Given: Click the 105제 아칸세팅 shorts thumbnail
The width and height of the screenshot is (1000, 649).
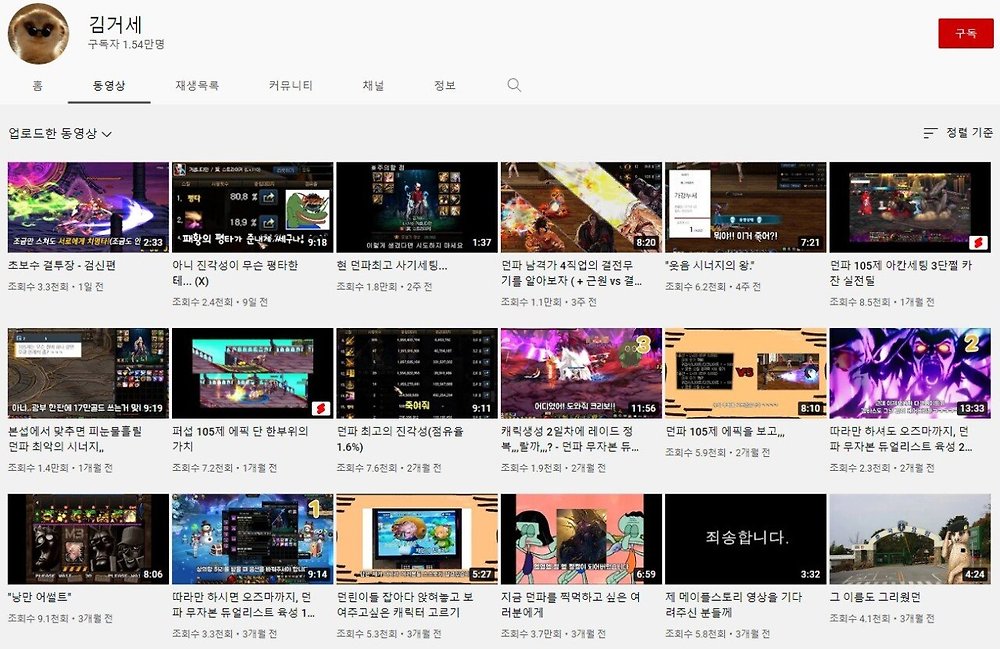Looking at the screenshot, I should tap(910, 207).
